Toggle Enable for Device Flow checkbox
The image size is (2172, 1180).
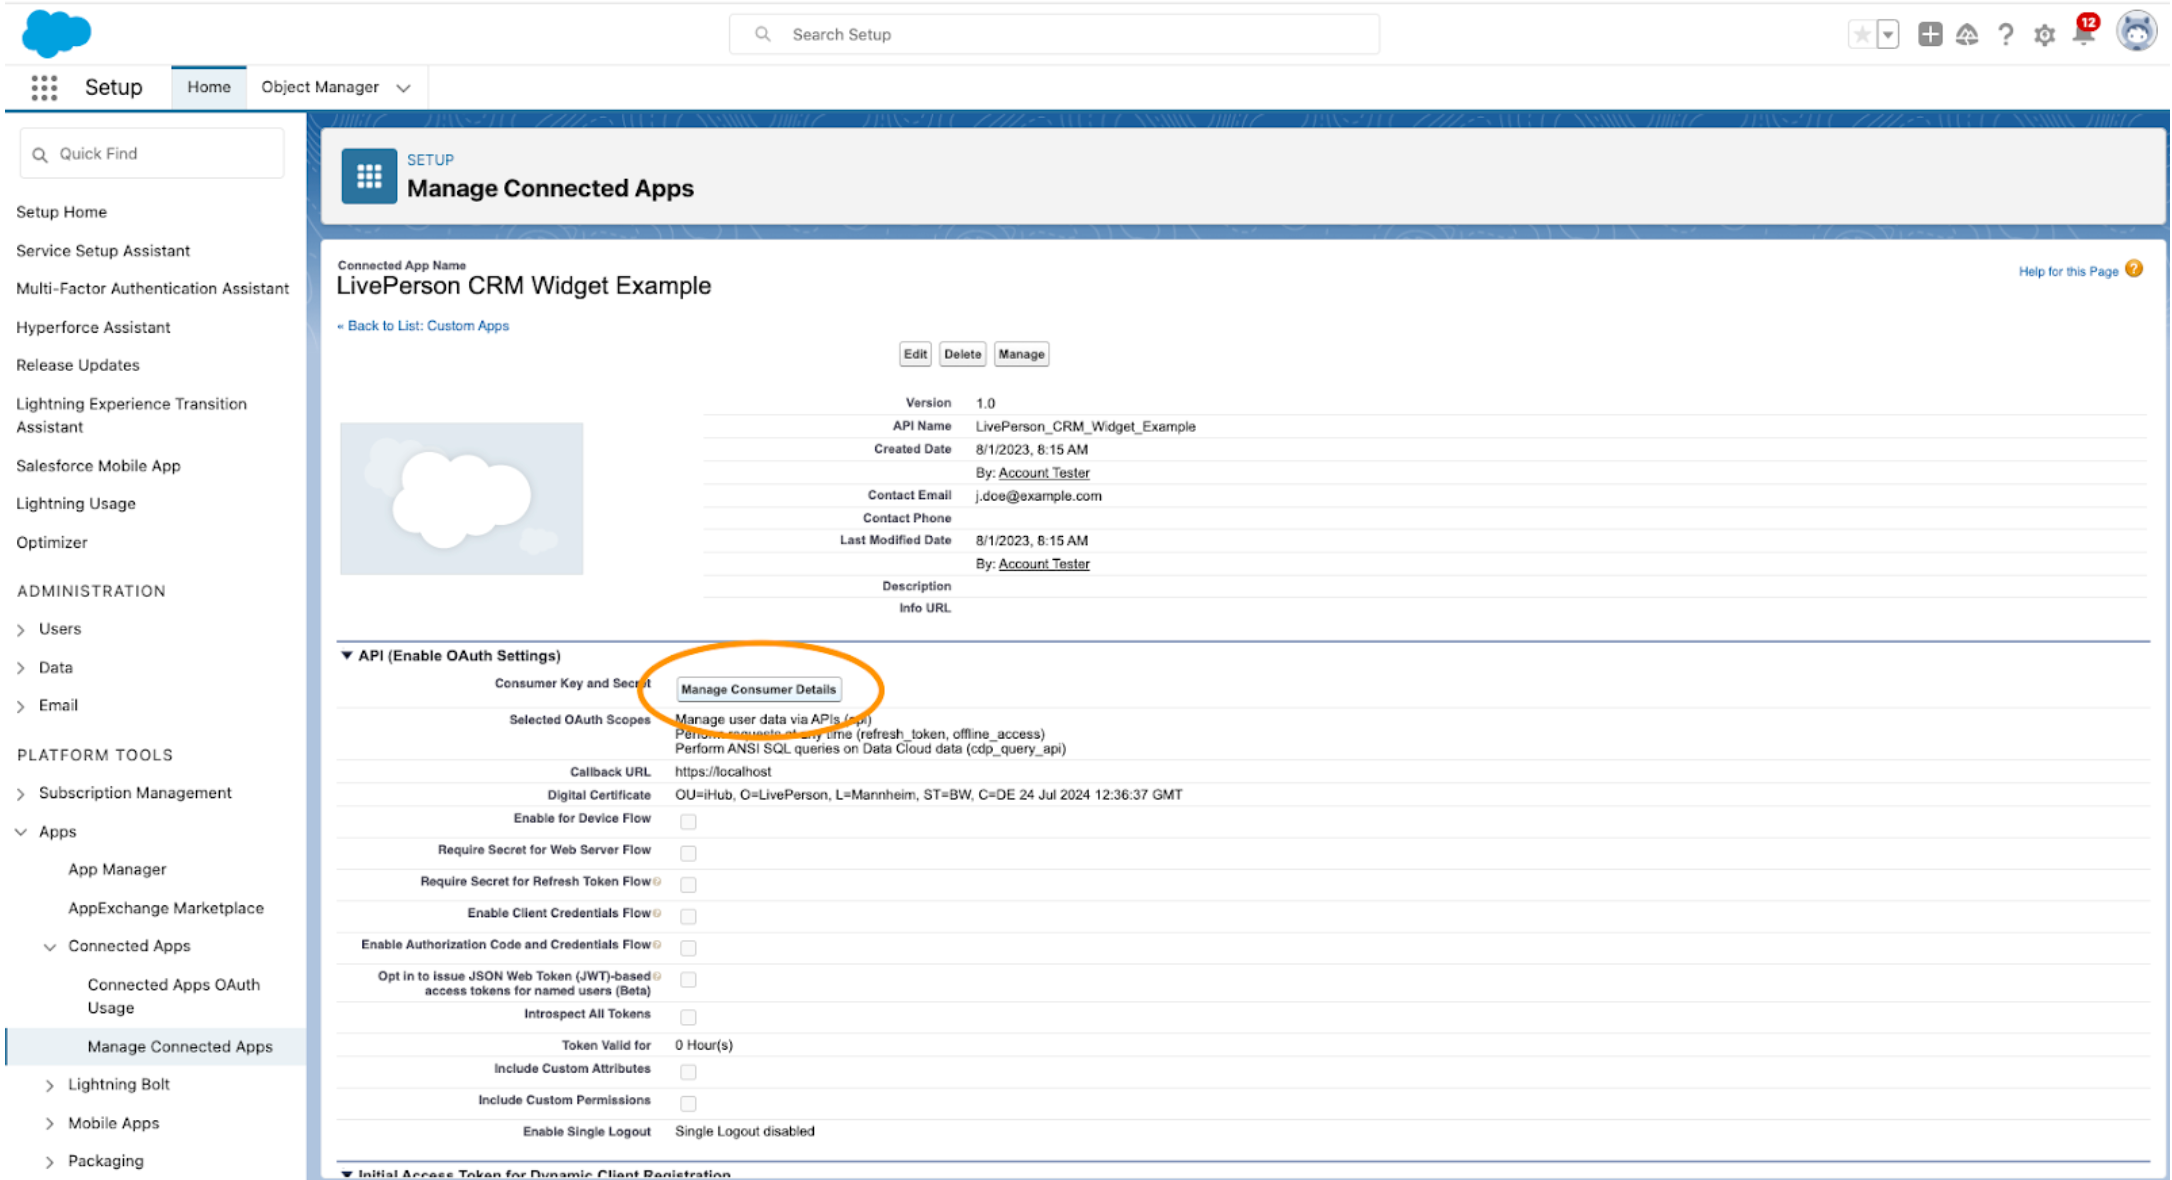point(688,822)
